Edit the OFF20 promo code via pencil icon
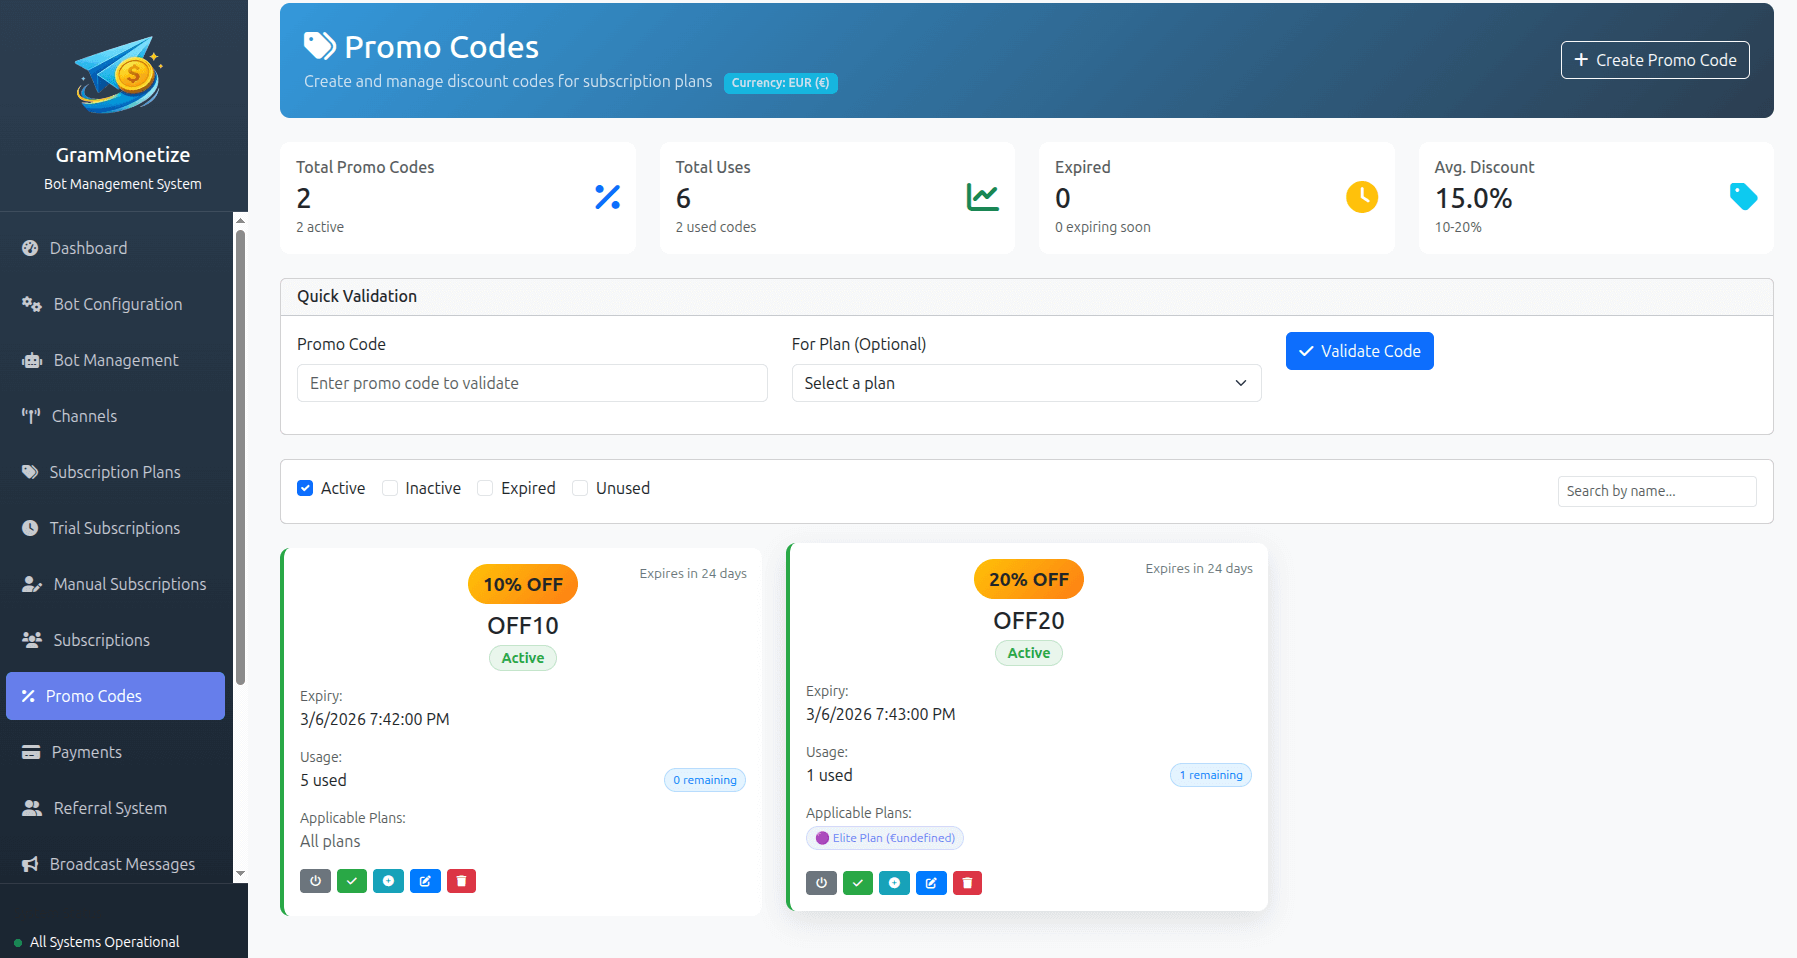This screenshot has width=1797, height=958. tap(931, 883)
